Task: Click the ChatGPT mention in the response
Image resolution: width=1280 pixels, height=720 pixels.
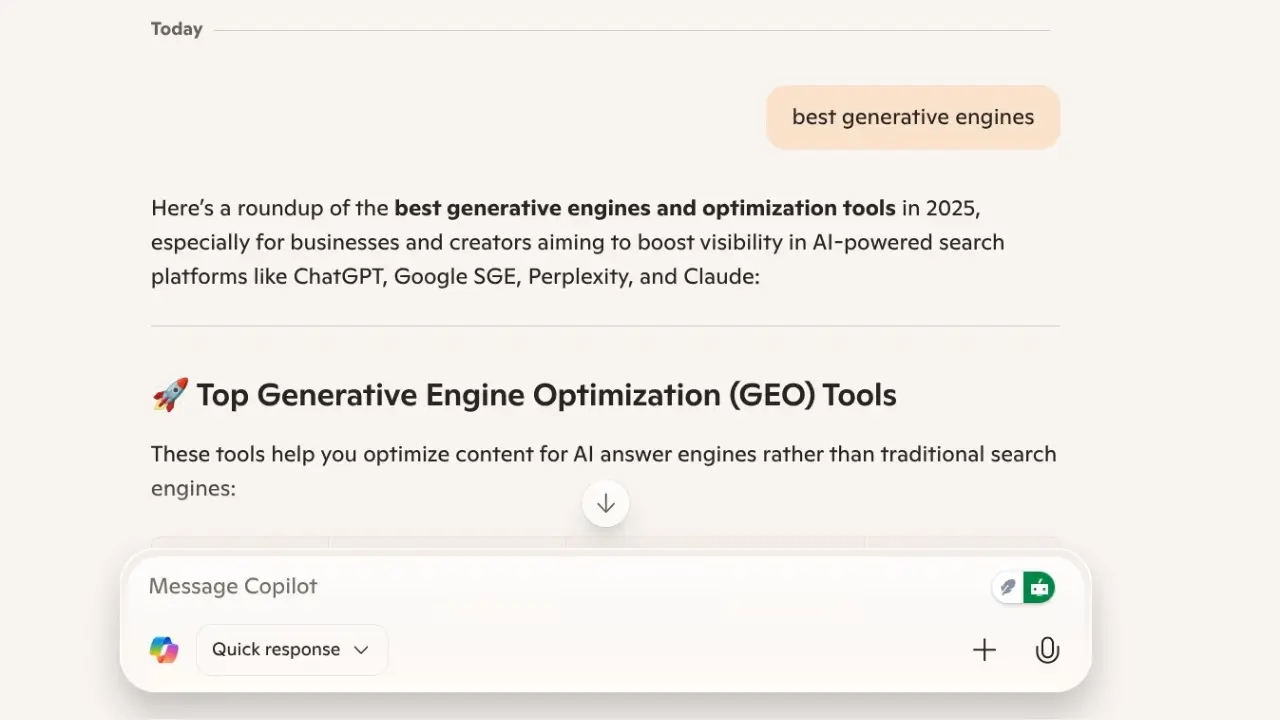Action: pyautogui.click(x=339, y=276)
